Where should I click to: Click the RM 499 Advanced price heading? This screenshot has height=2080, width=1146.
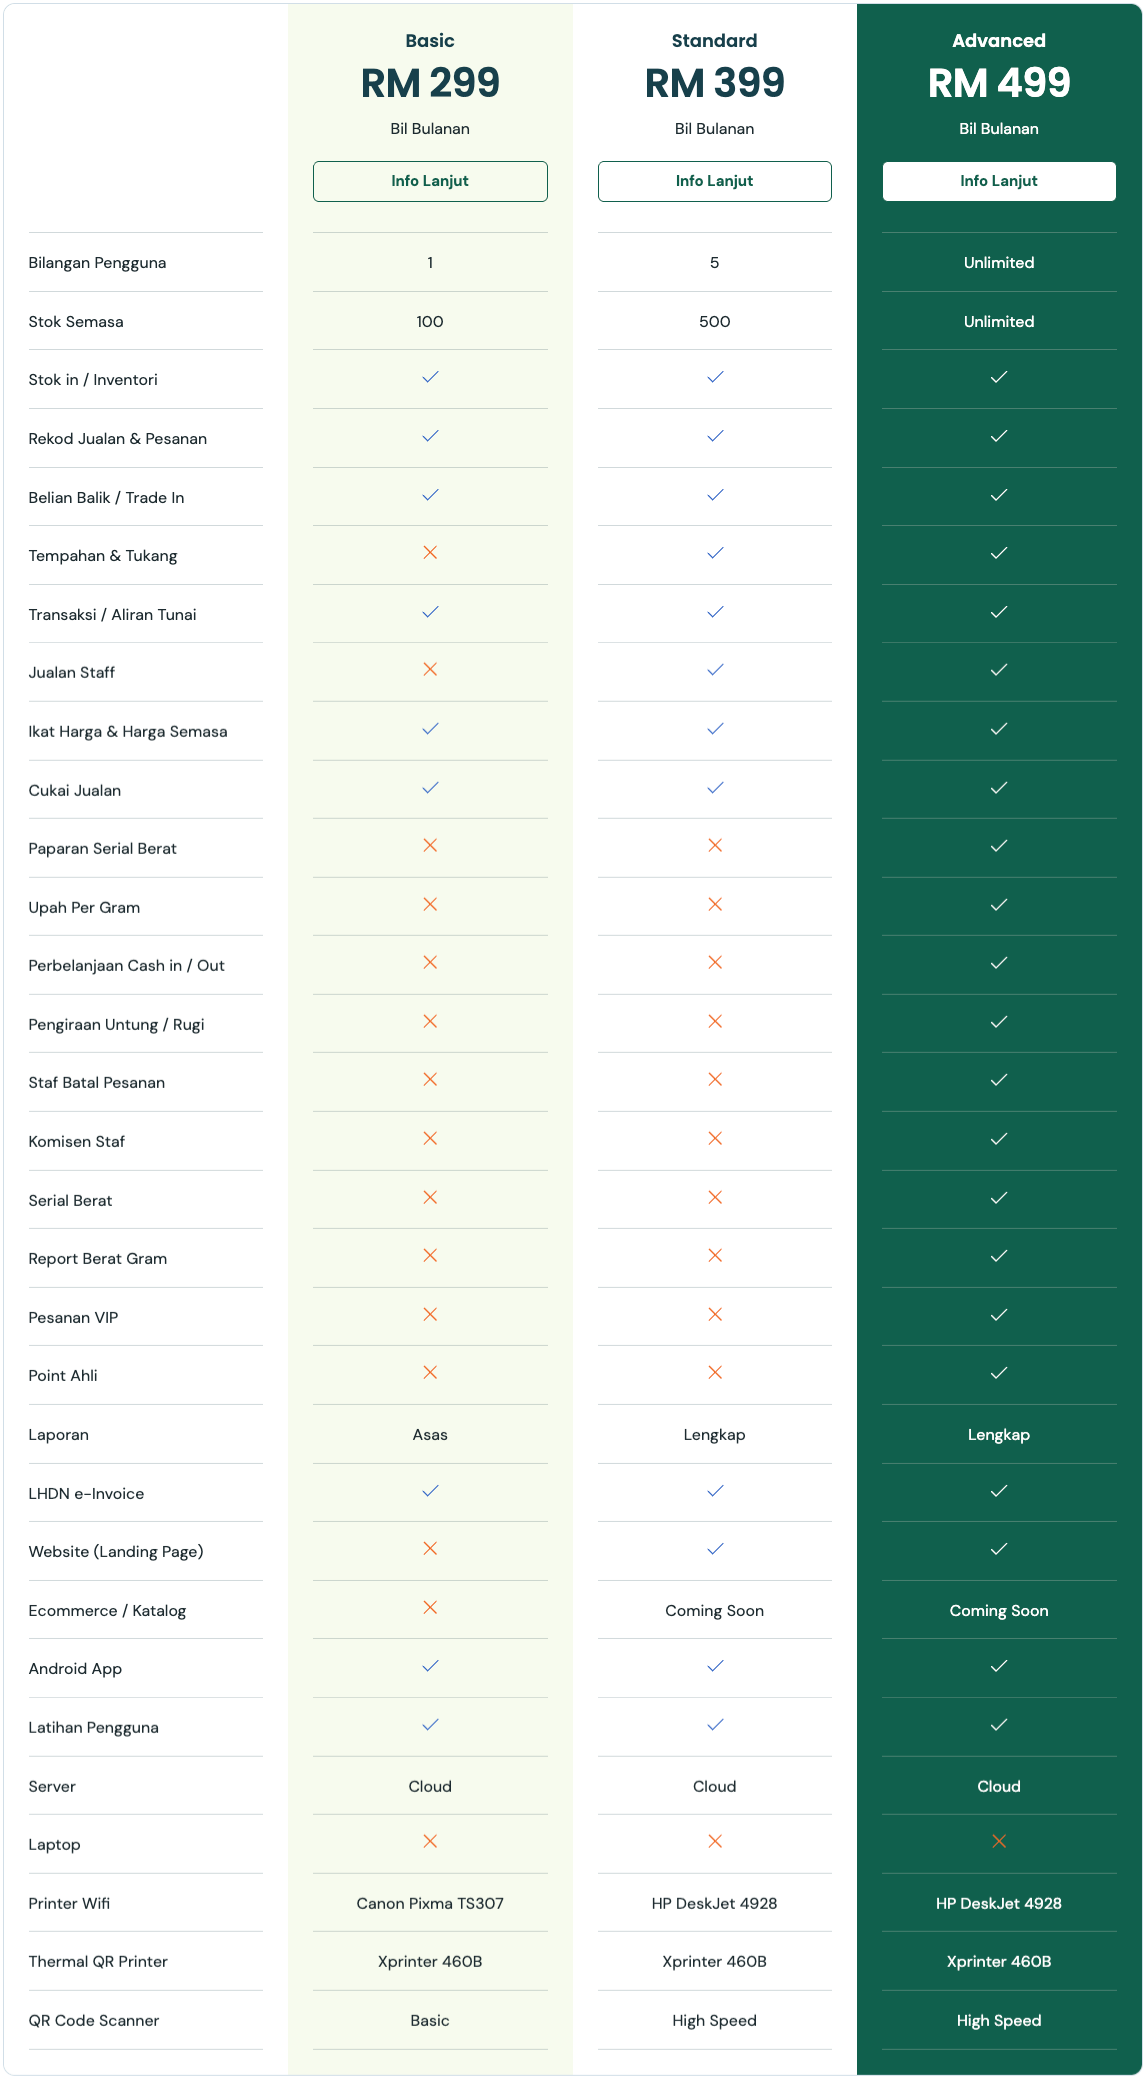(999, 83)
